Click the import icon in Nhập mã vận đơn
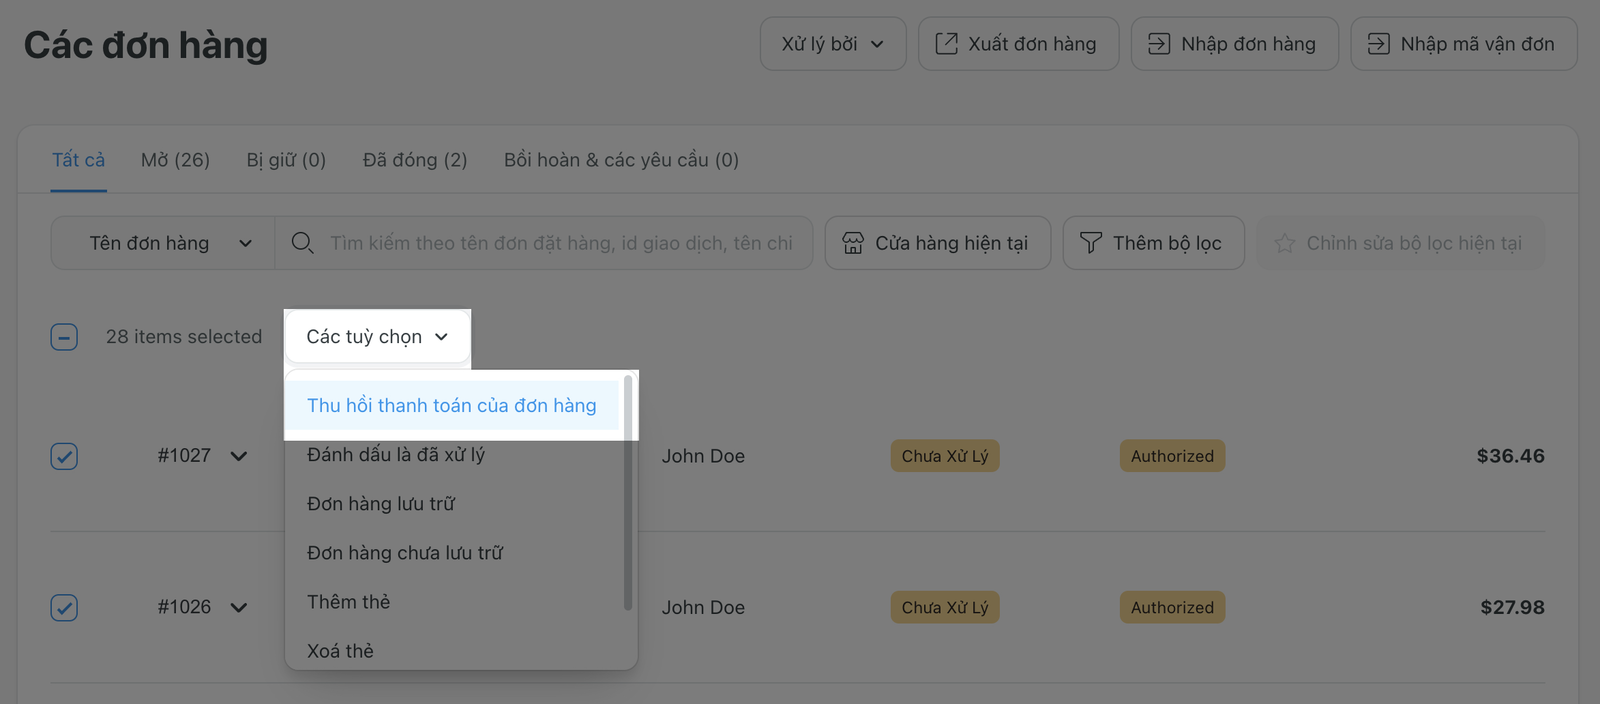The height and width of the screenshot is (704, 1600). click(x=1378, y=44)
